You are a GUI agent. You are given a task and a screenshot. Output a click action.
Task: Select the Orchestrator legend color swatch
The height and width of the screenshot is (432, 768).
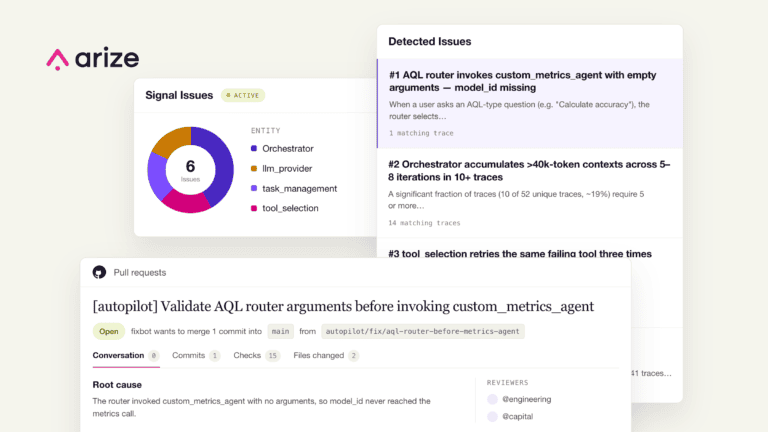tap(254, 148)
